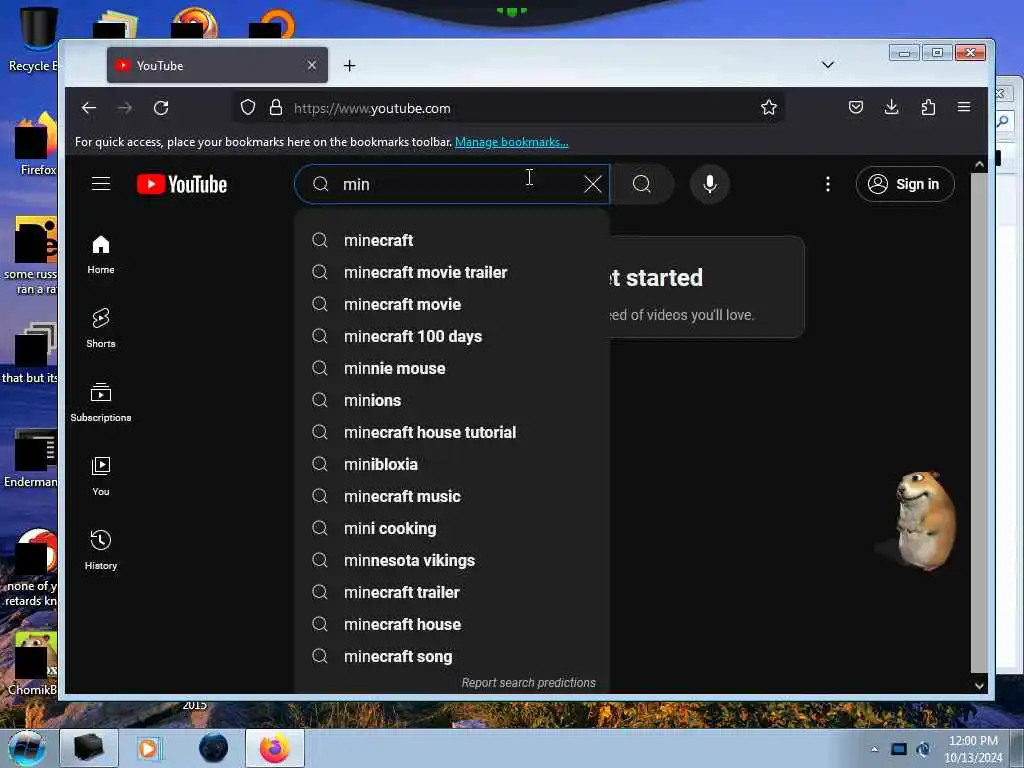Open History in the sidebar
The height and width of the screenshot is (768, 1024).
(101, 551)
